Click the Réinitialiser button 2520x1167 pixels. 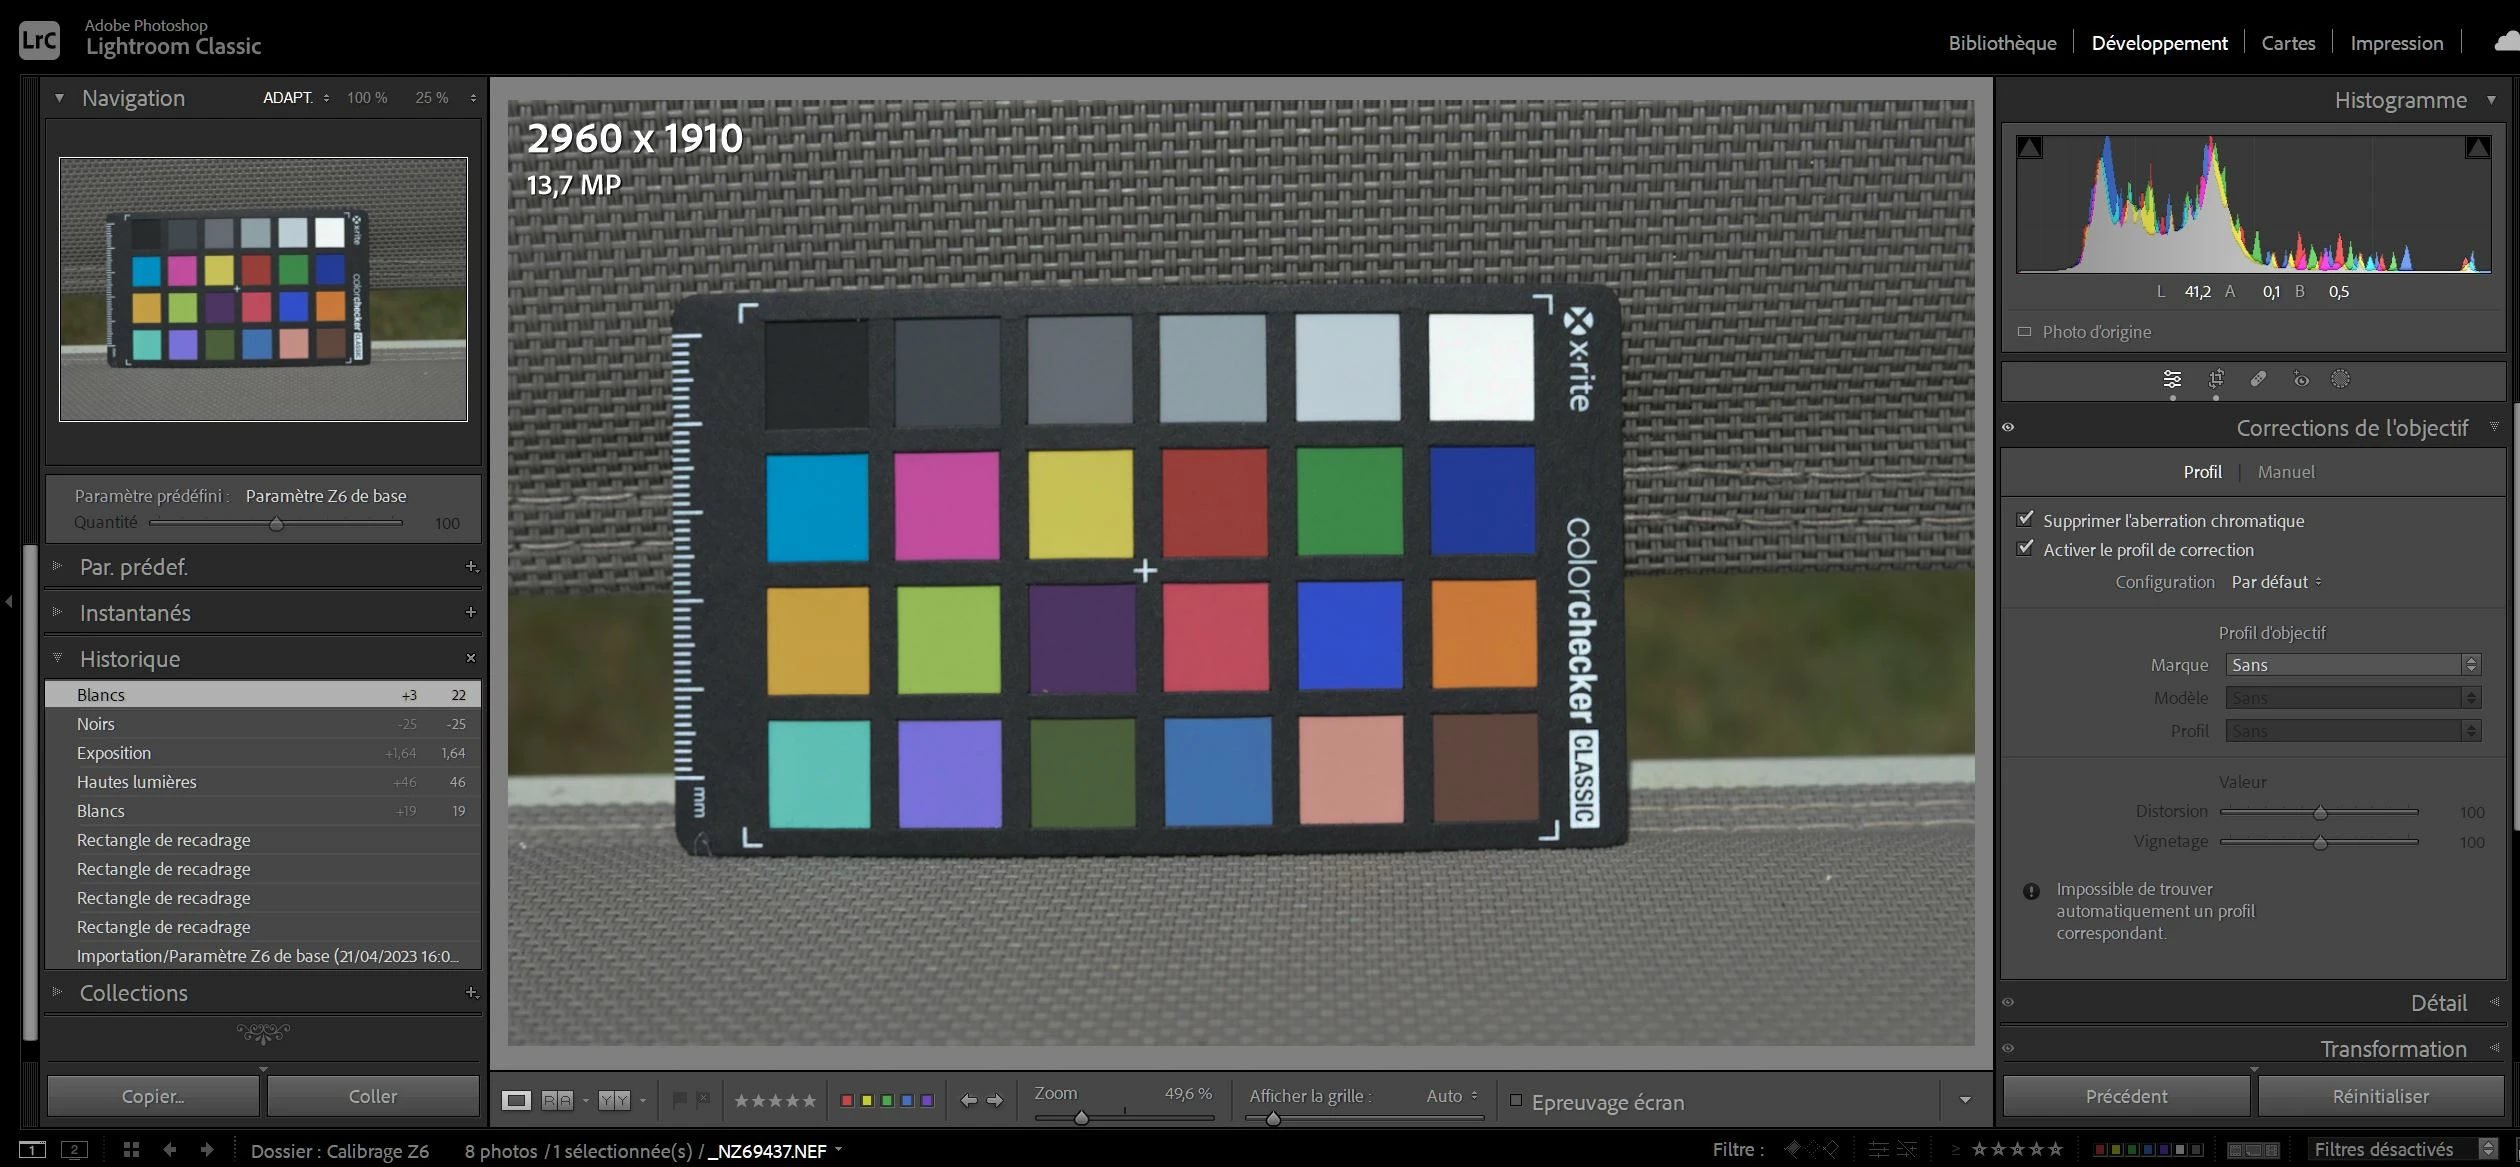(2380, 1096)
